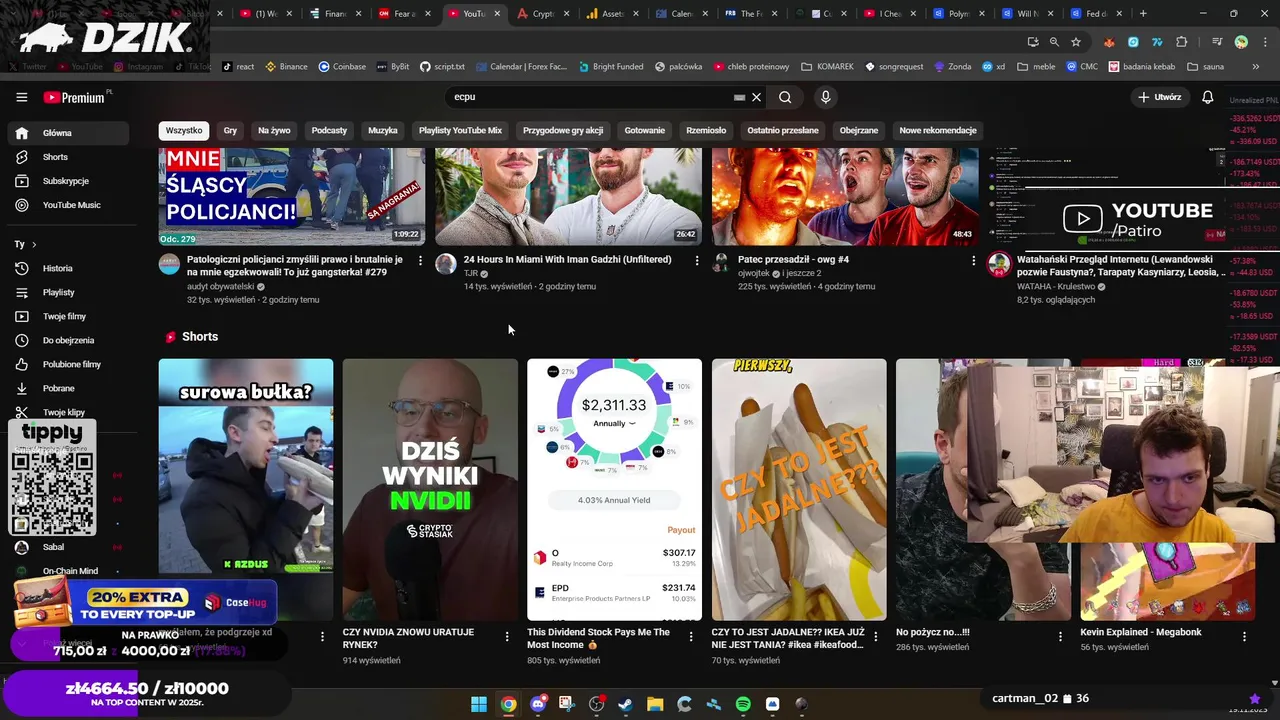Go to Główna in sidebar
The width and height of the screenshot is (1280, 720).
pyautogui.click(x=66, y=133)
